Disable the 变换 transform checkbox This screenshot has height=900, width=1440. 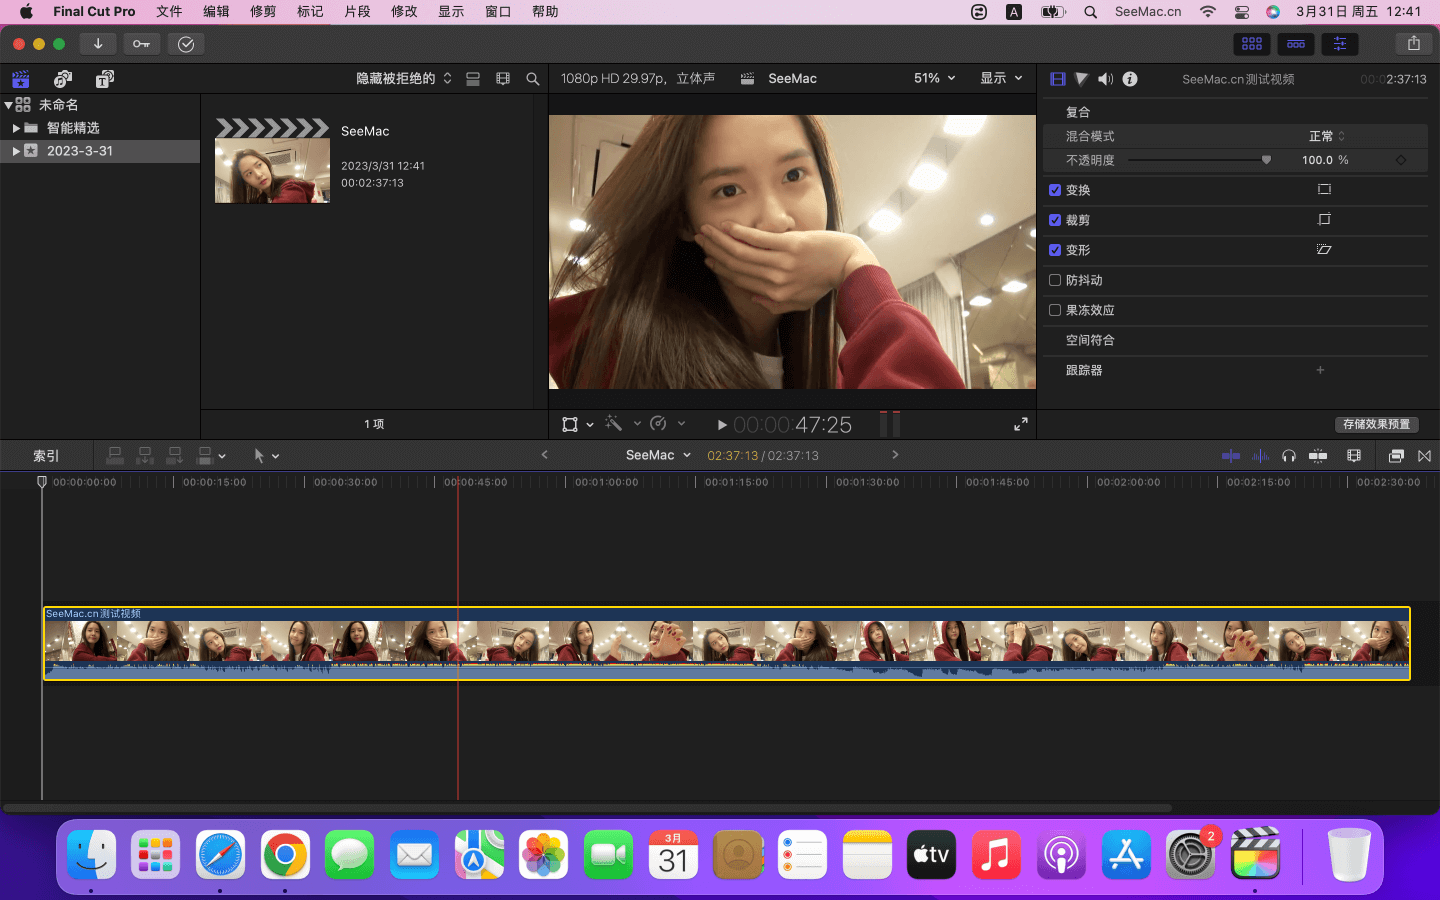1055,190
